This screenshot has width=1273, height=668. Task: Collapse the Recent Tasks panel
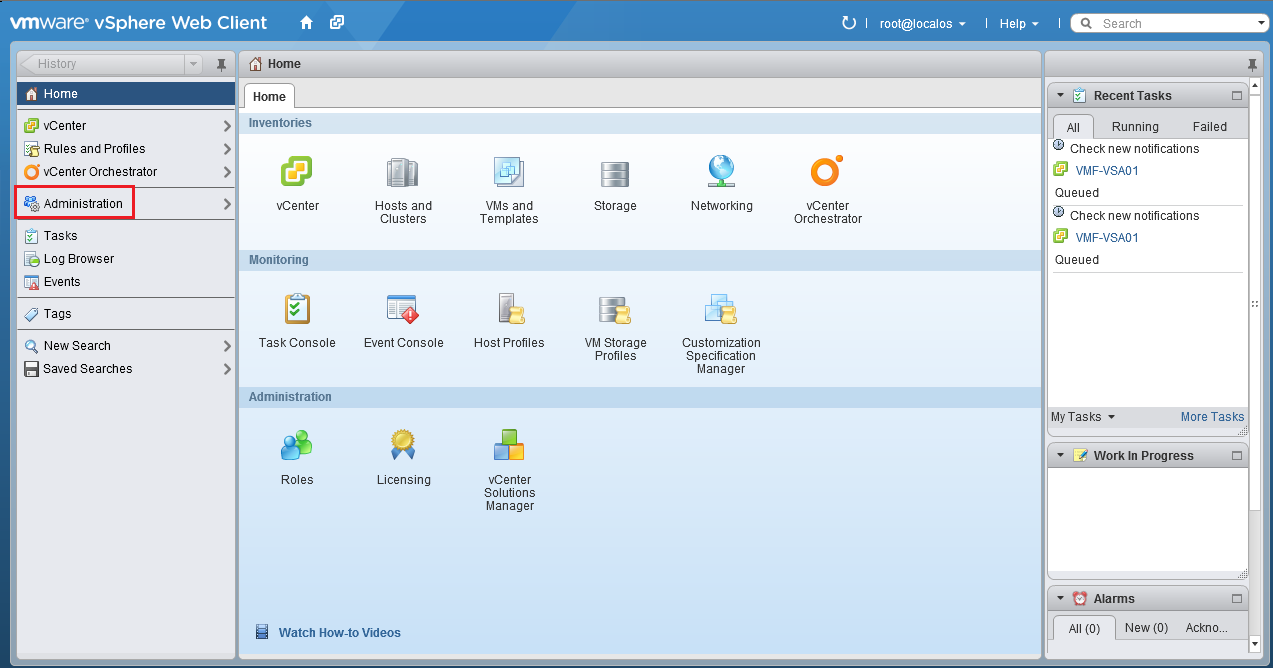(x=1060, y=96)
